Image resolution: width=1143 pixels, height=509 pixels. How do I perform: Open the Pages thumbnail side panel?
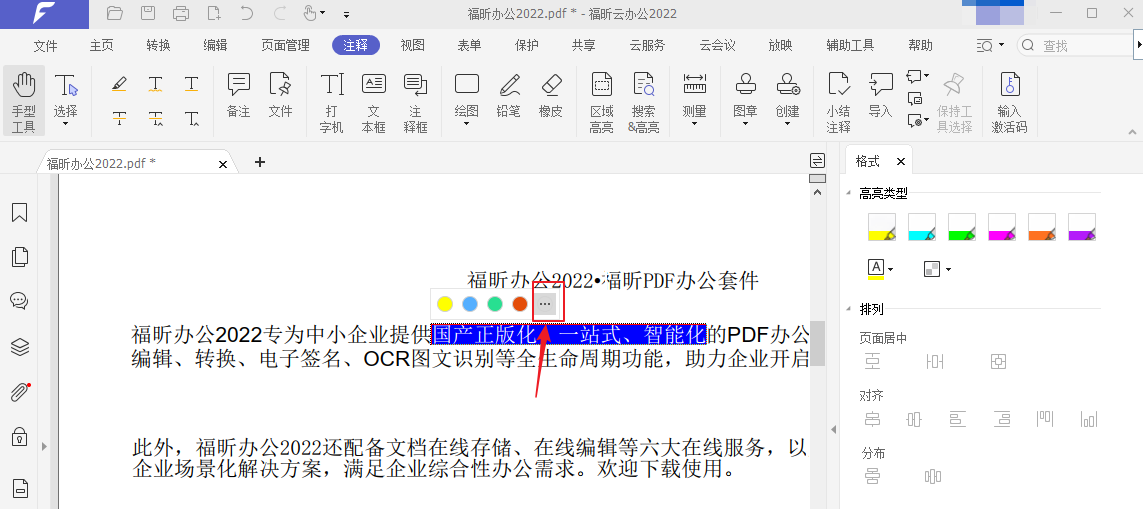[20, 257]
